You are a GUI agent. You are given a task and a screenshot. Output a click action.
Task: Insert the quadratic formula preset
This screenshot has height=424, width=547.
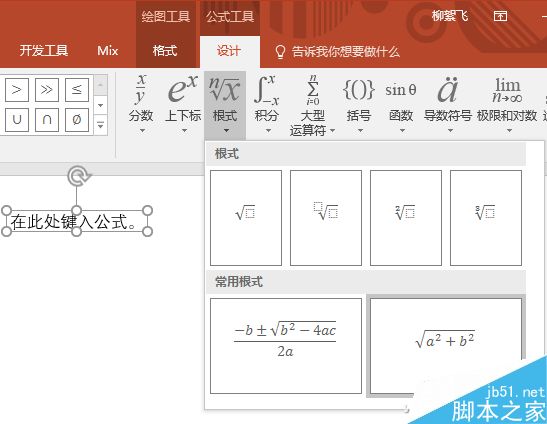point(286,345)
